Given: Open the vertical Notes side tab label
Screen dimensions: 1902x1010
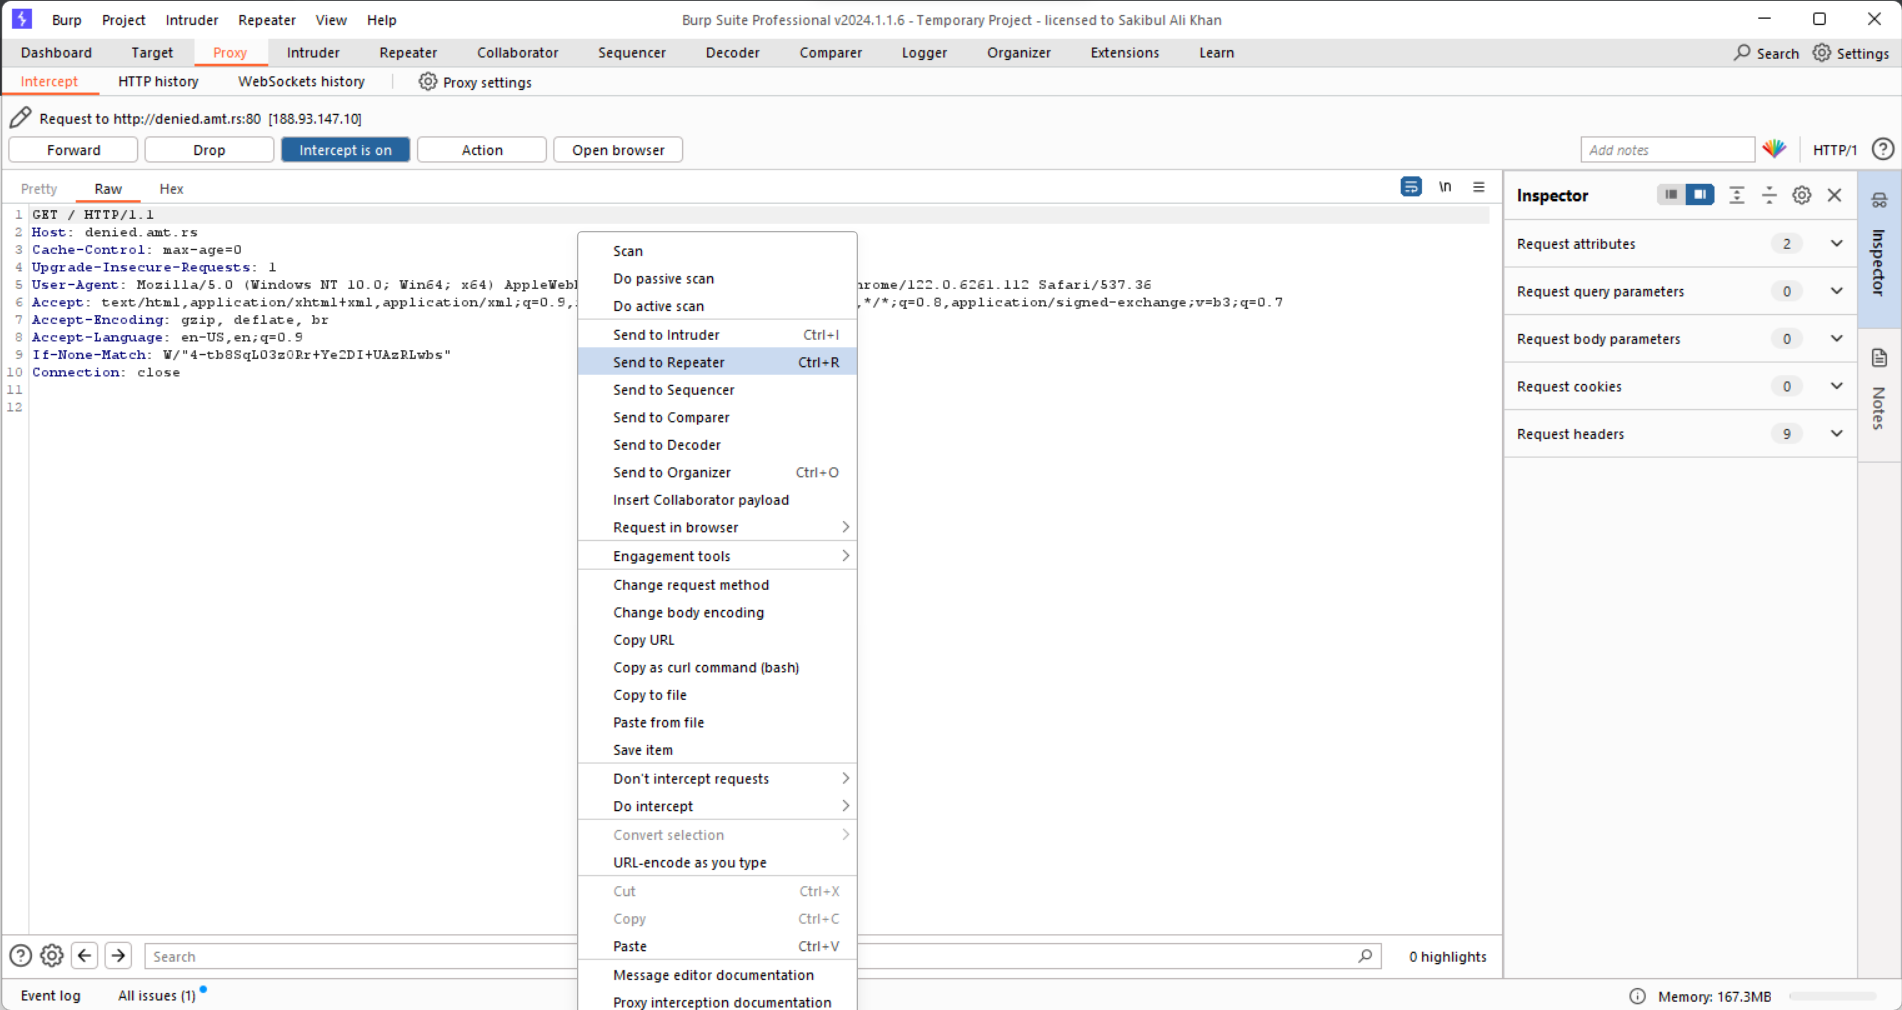Looking at the screenshot, I should (x=1879, y=408).
